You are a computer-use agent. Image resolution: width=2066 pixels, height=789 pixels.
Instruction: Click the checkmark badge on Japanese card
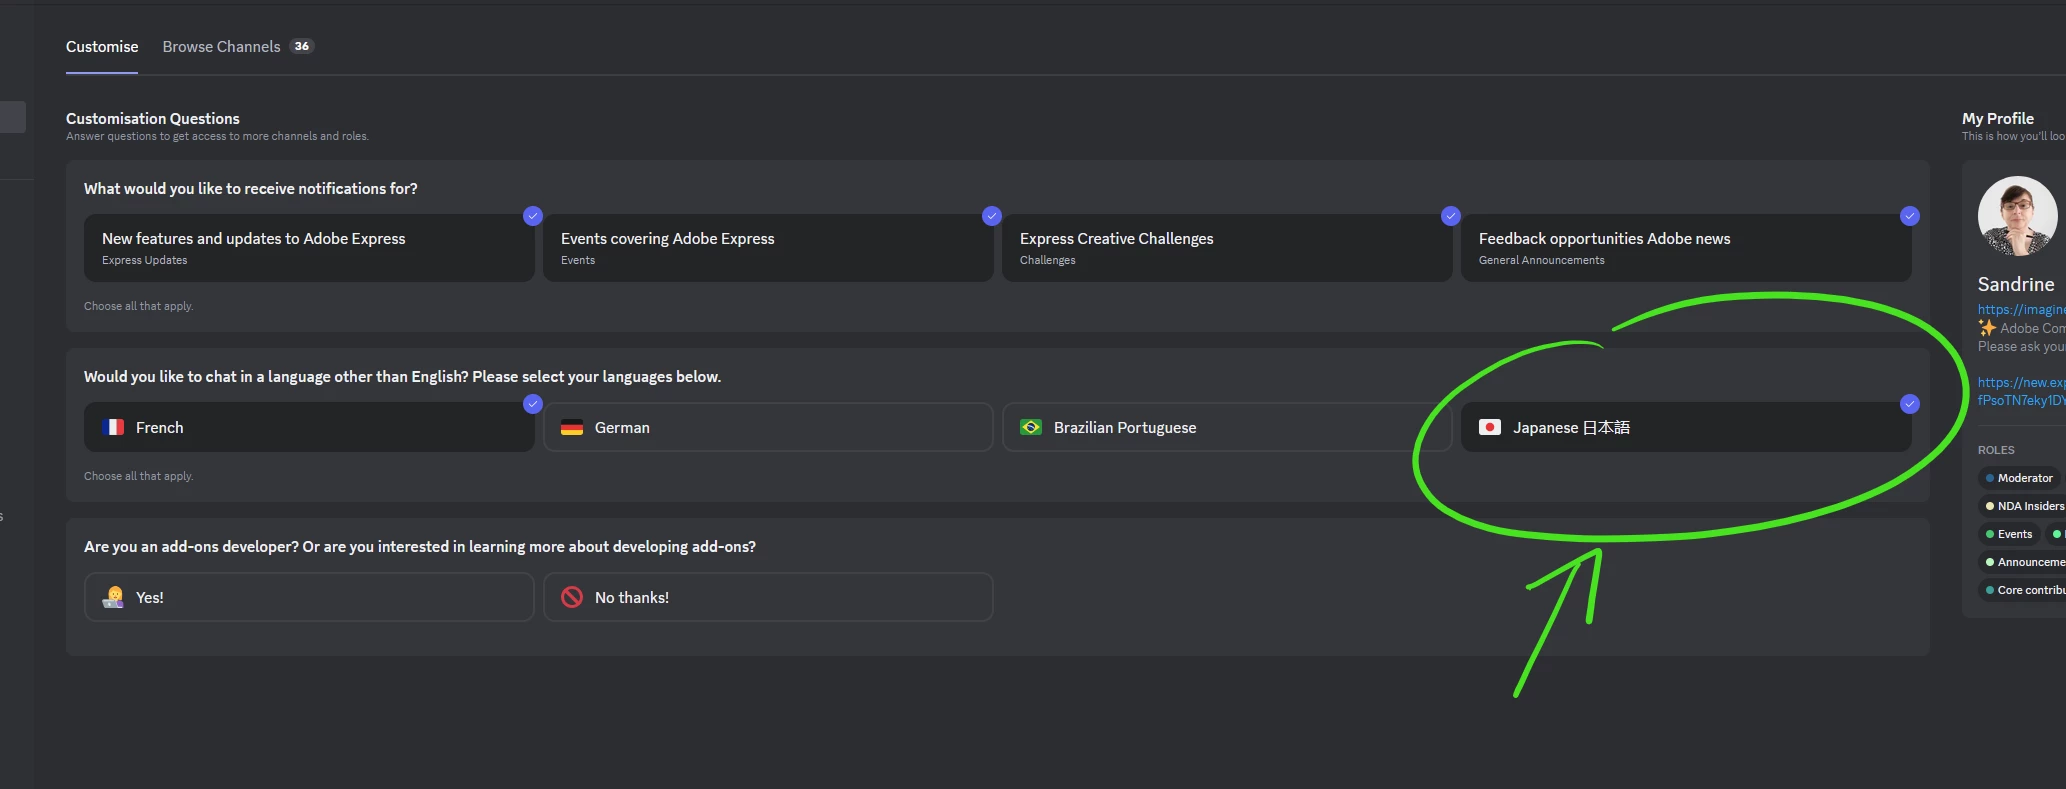point(1910,404)
